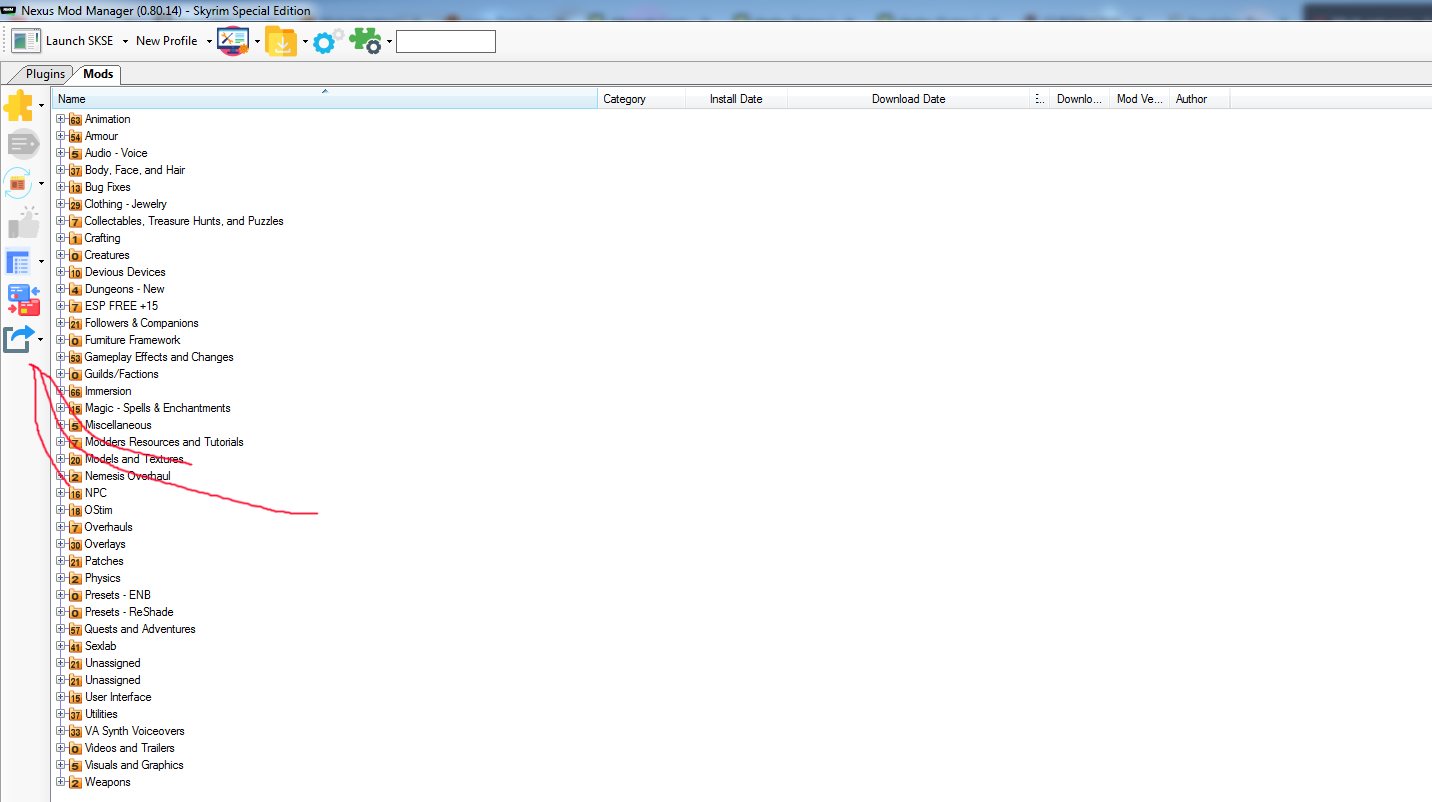Click the Gameplay Effects and Changes folder icon
The height and width of the screenshot is (802, 1432).
point(75,357)
